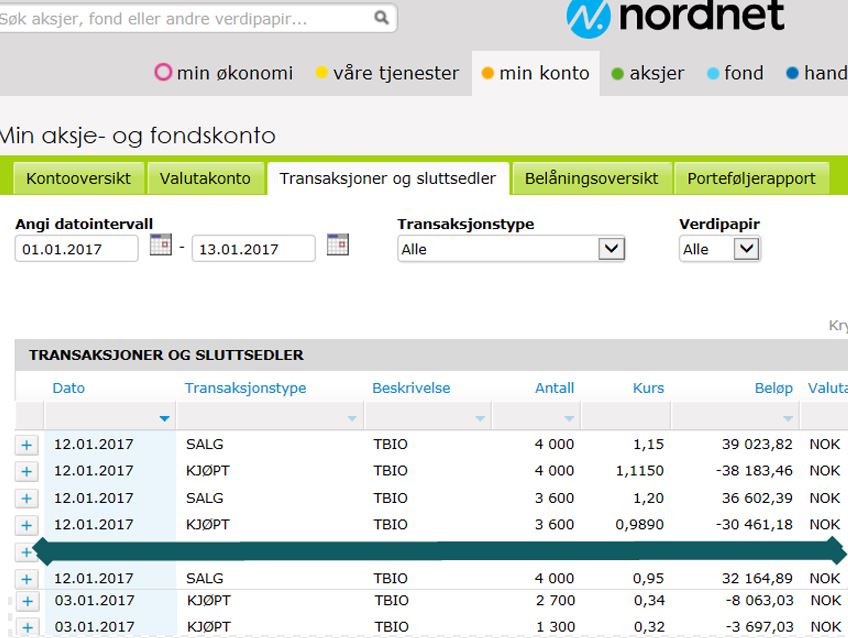Click the quantity 2 700
848x638 pixels.
(555, 601)
